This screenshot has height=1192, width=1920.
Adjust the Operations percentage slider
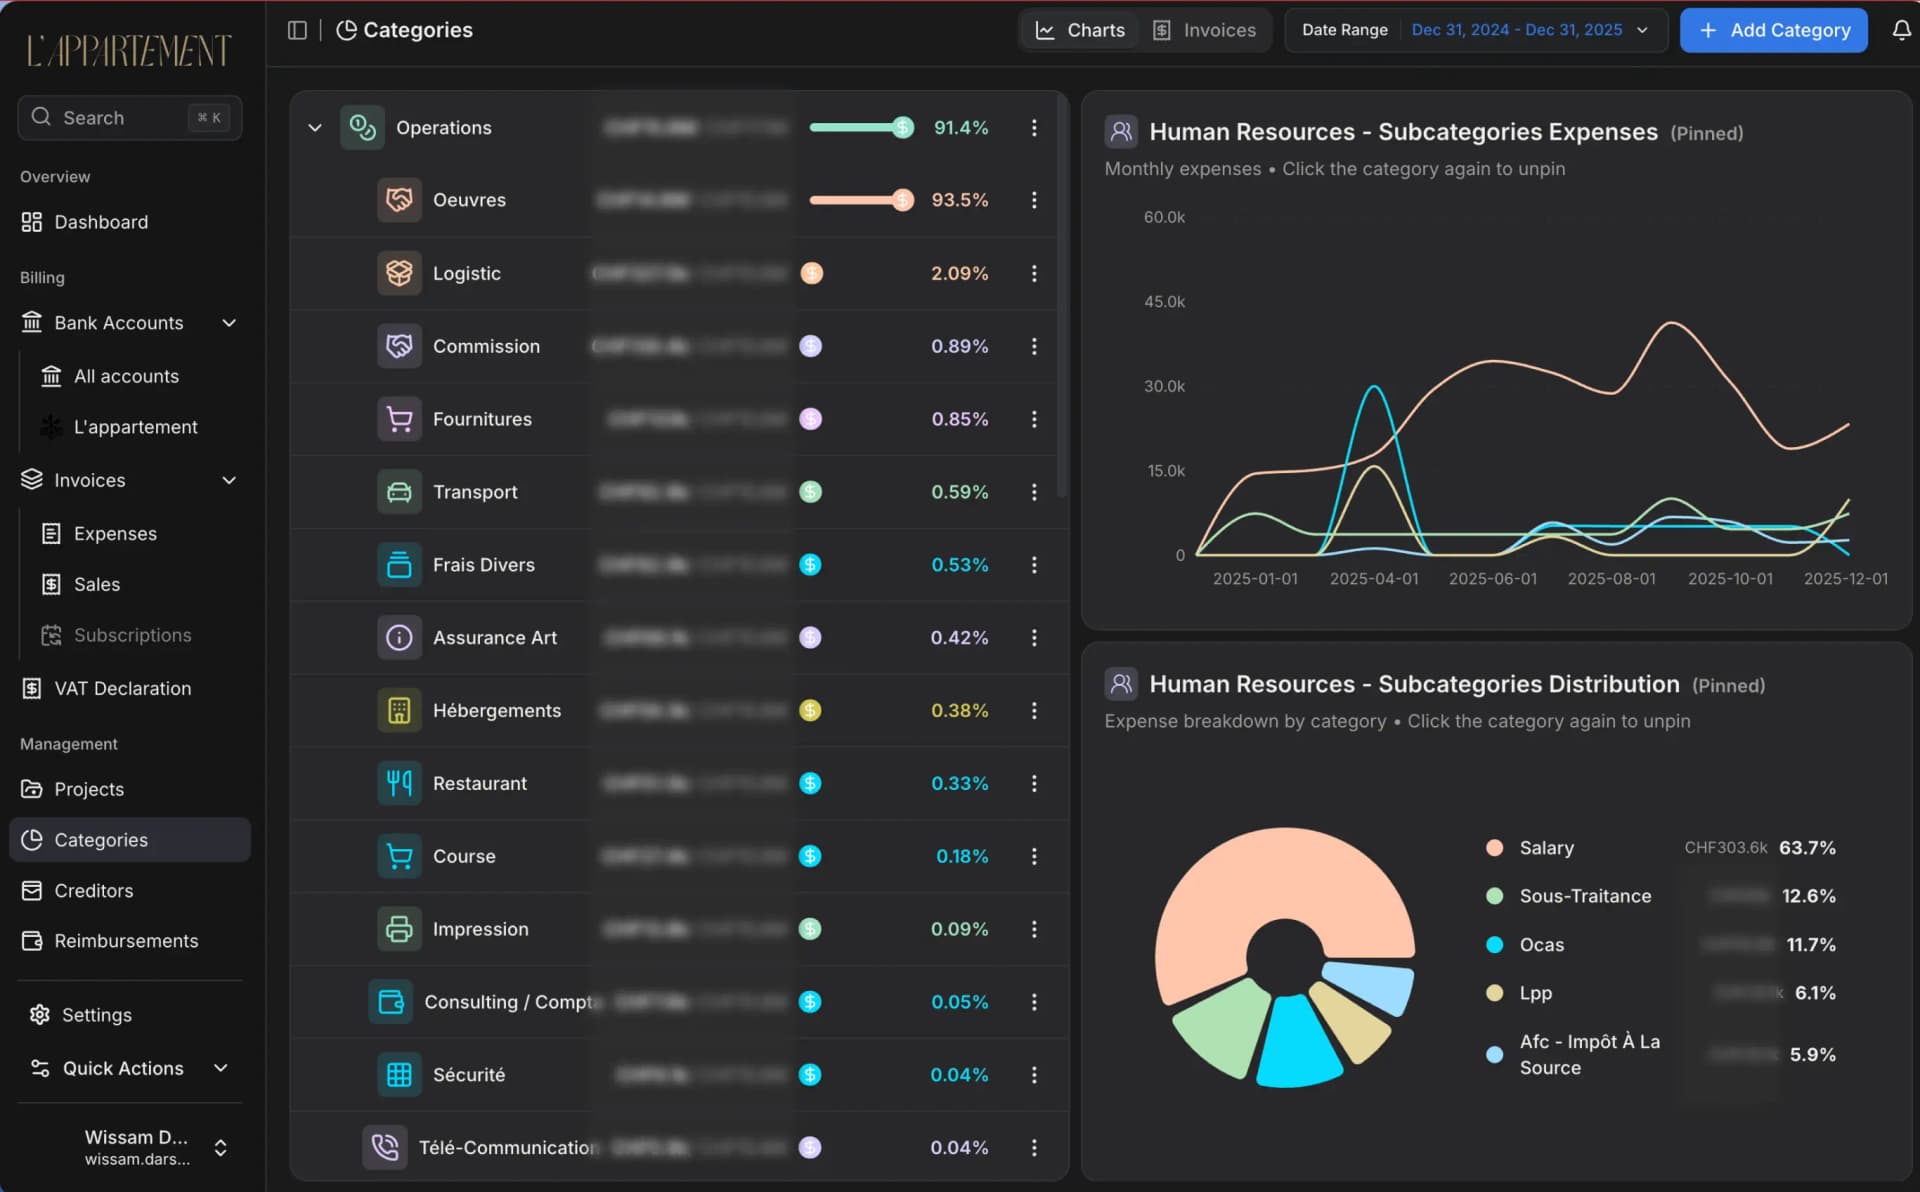point(902,128)
